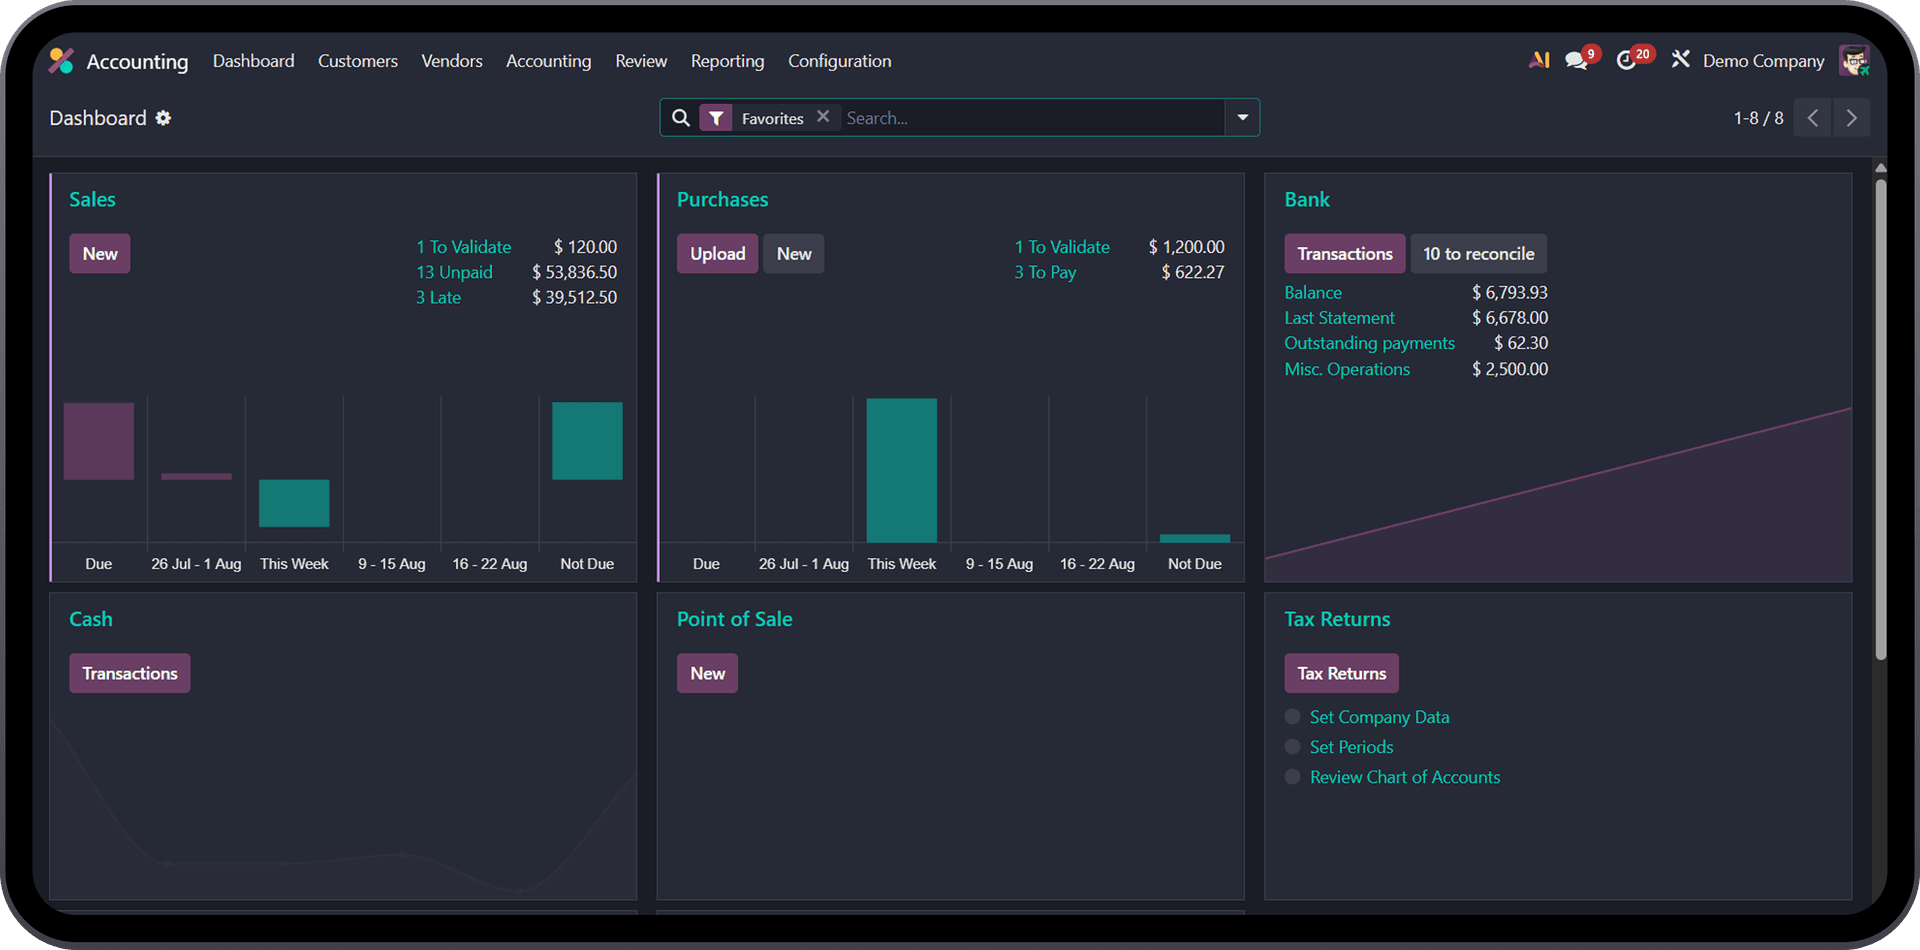Image resolution: width=1920 pixels, height=950 pixels.
Task: Click the dashboard vertical scrollbar
Action: [1881, 420]
